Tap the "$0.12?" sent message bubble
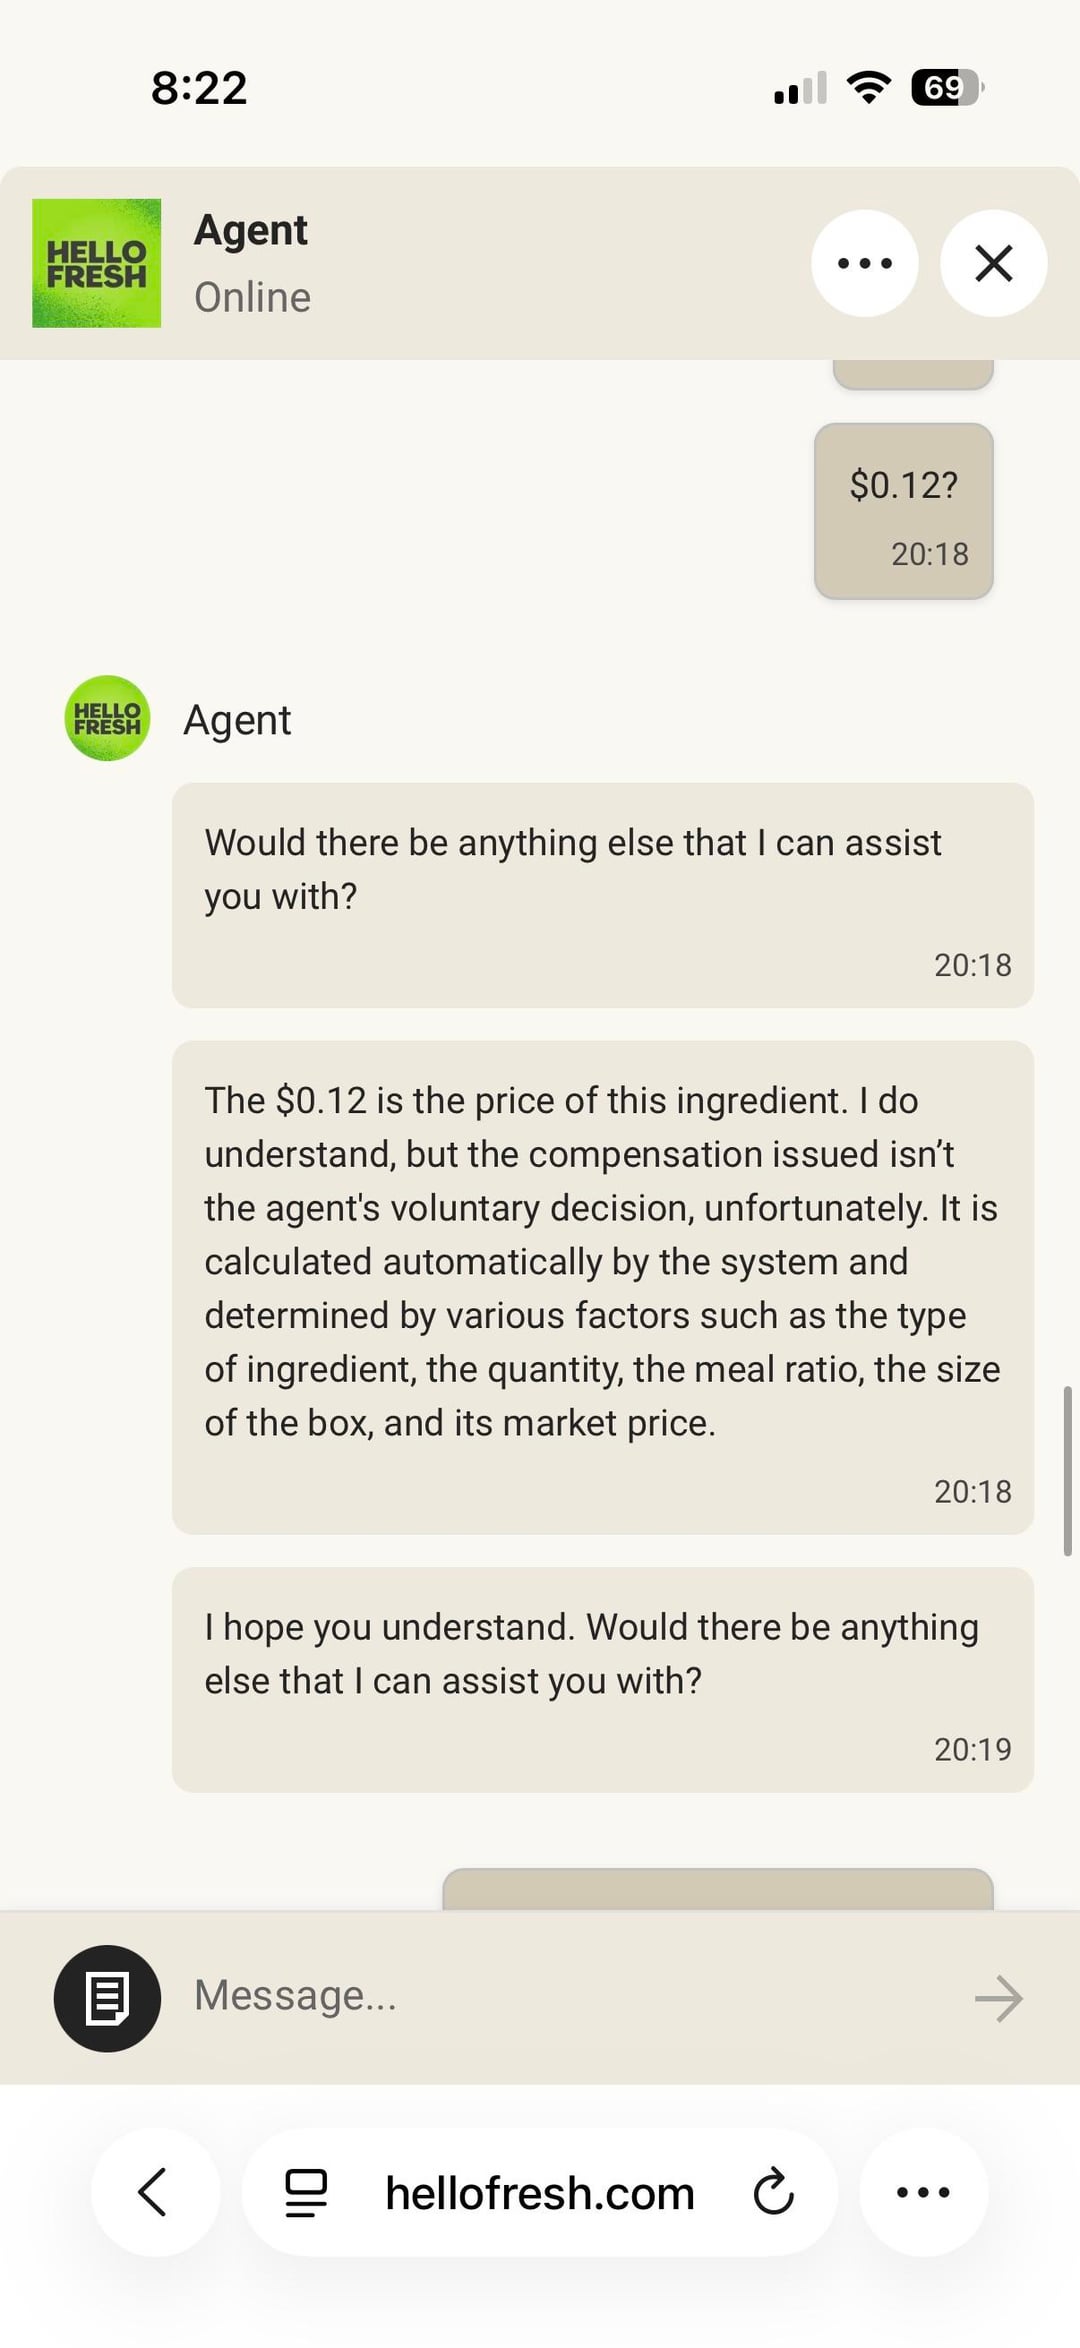The width and height of the screenshot is (1080, 2348). pyautogui.click(x=903, y=511)
